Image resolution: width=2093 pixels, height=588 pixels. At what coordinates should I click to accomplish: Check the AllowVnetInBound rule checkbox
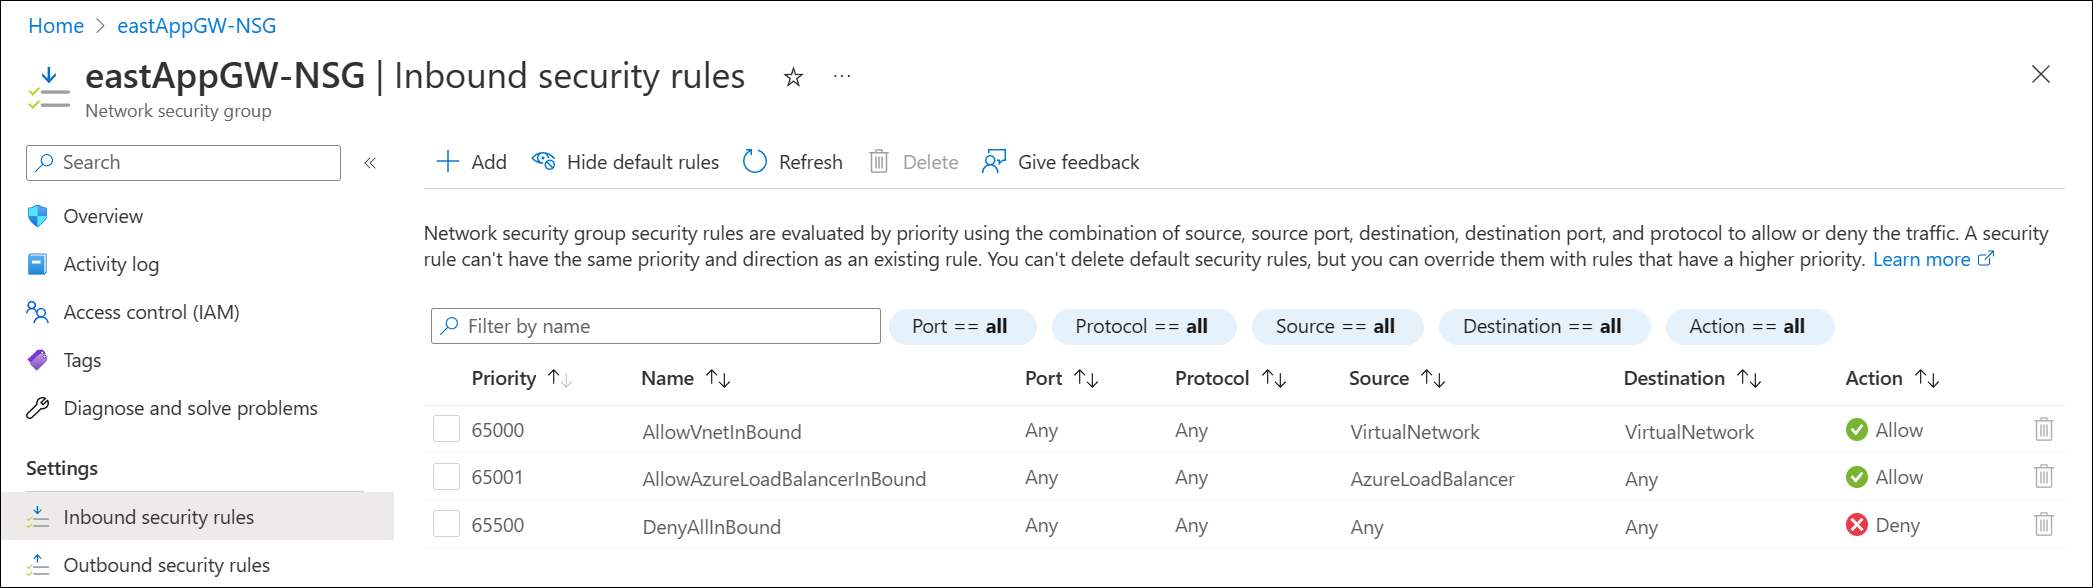pos(446,429)
